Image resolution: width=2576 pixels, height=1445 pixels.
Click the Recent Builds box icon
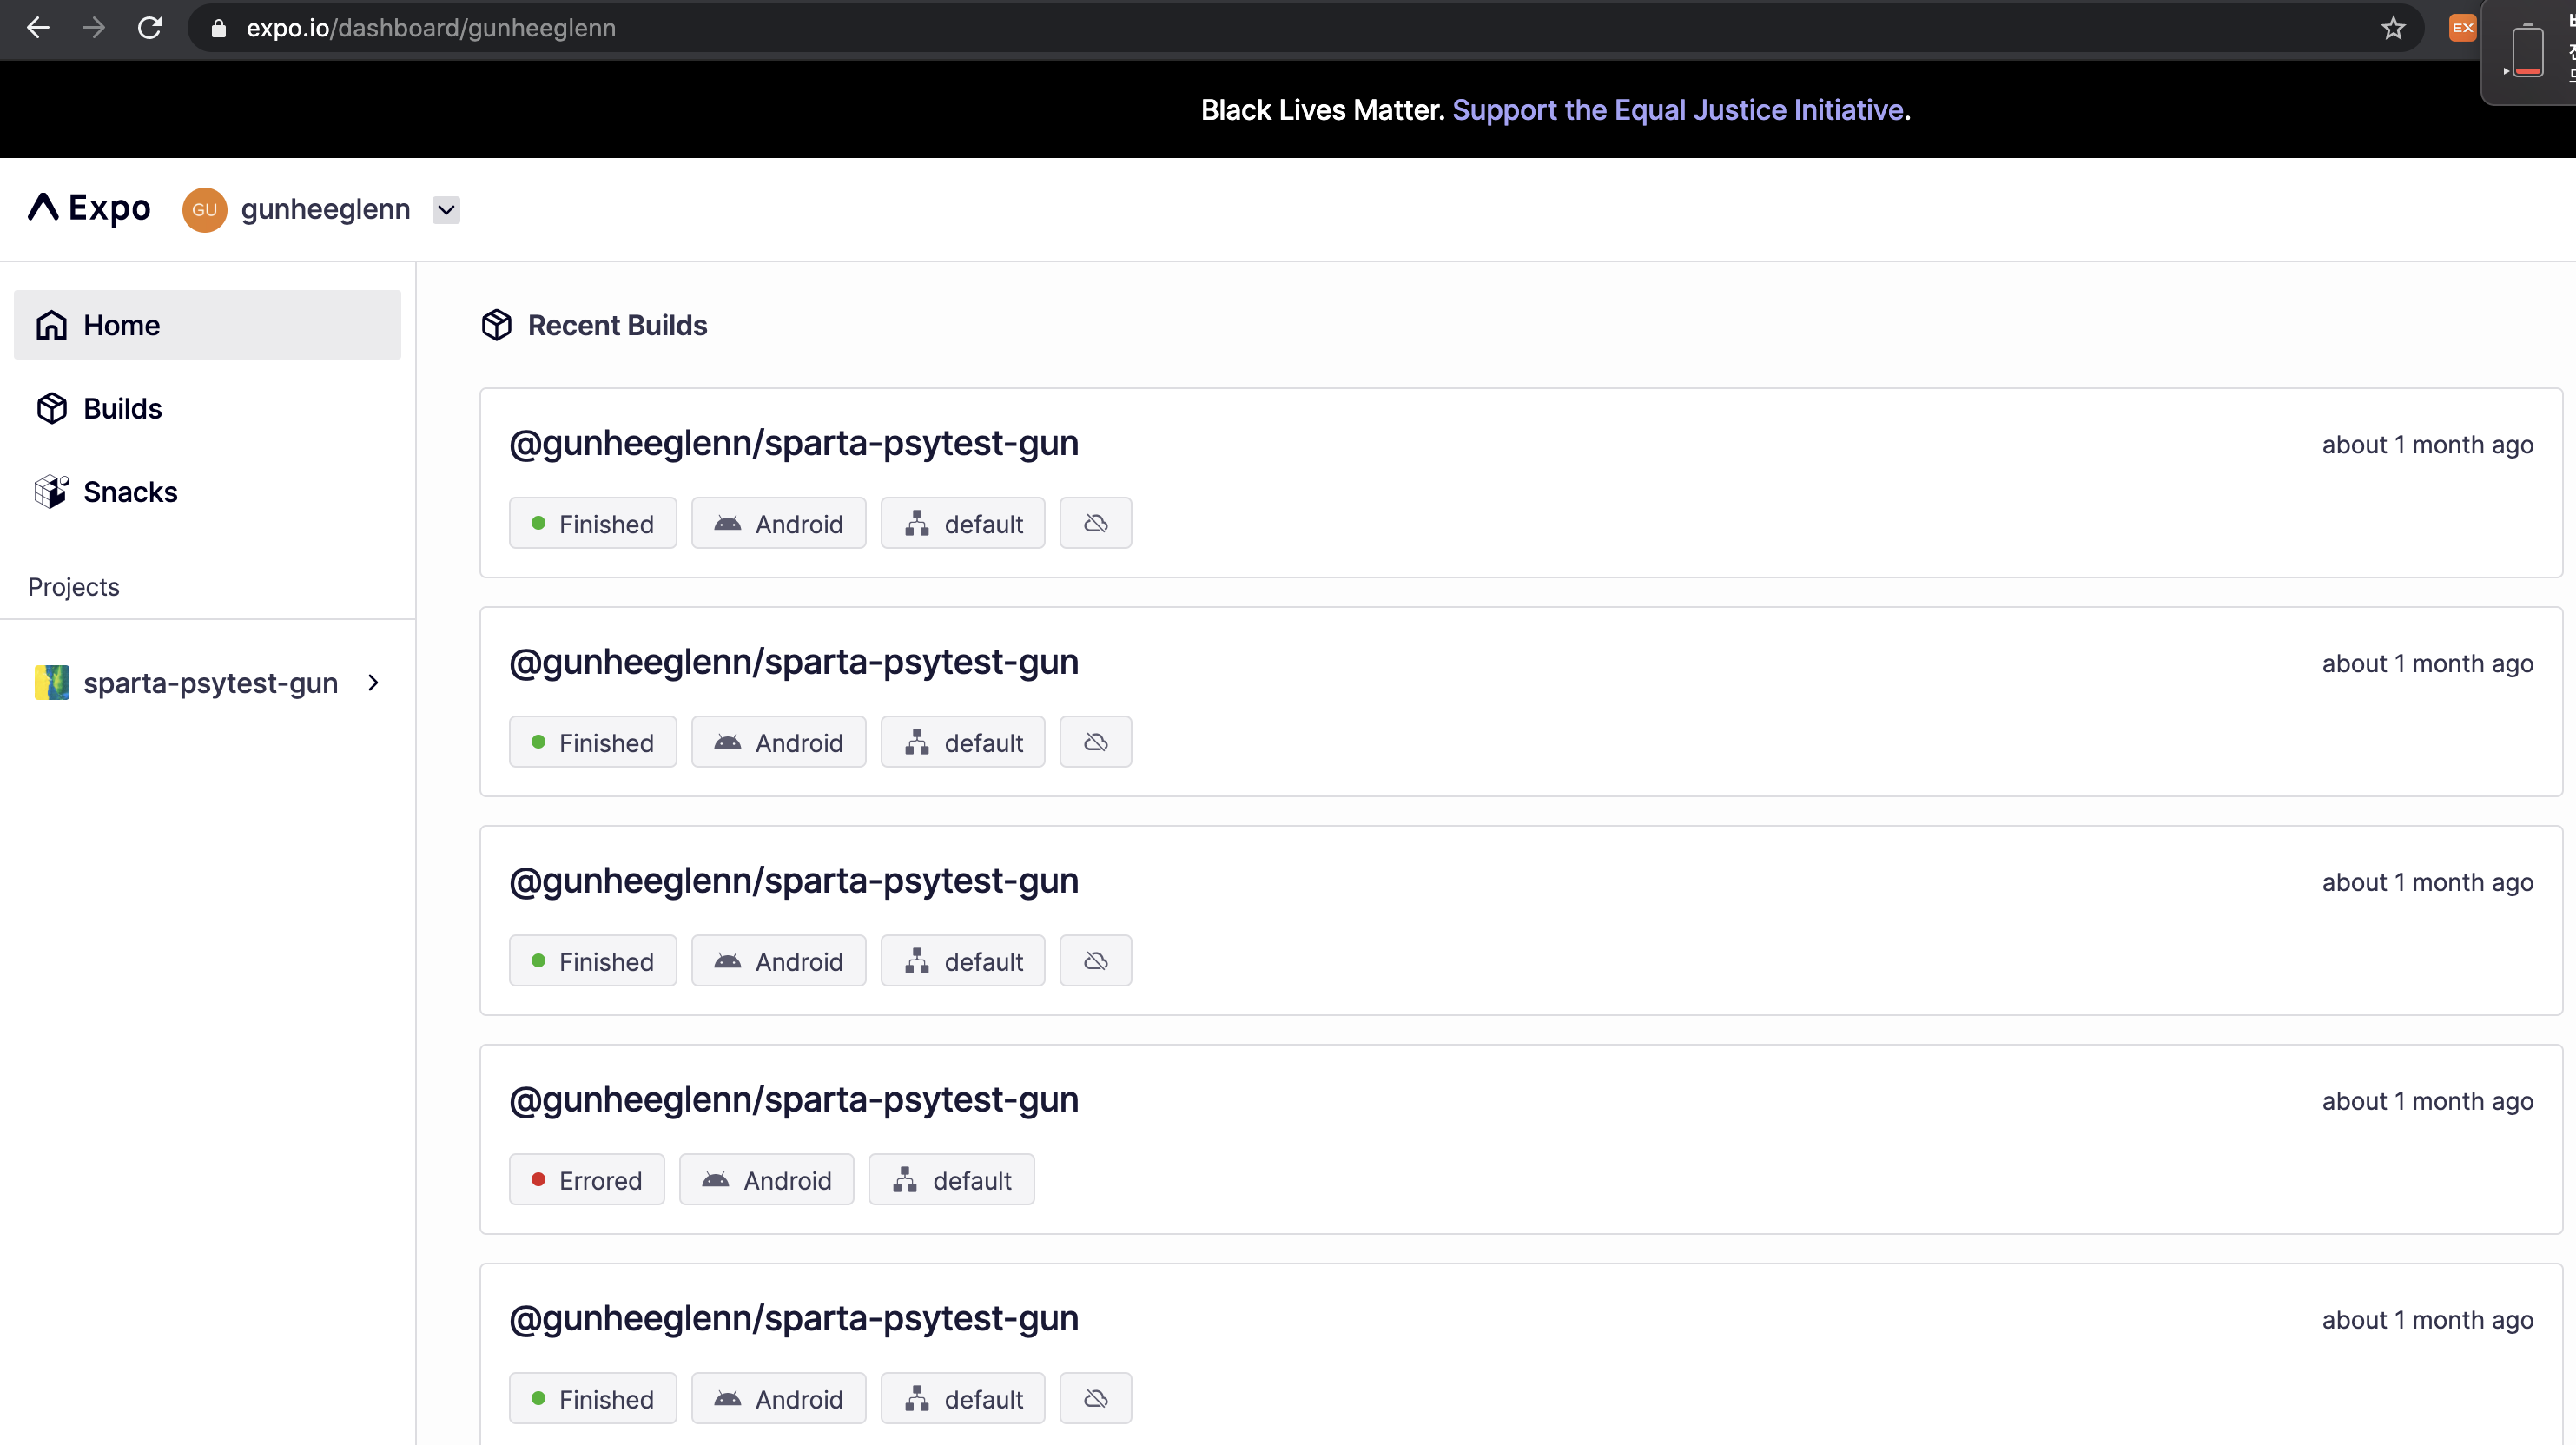pos(497,325)
